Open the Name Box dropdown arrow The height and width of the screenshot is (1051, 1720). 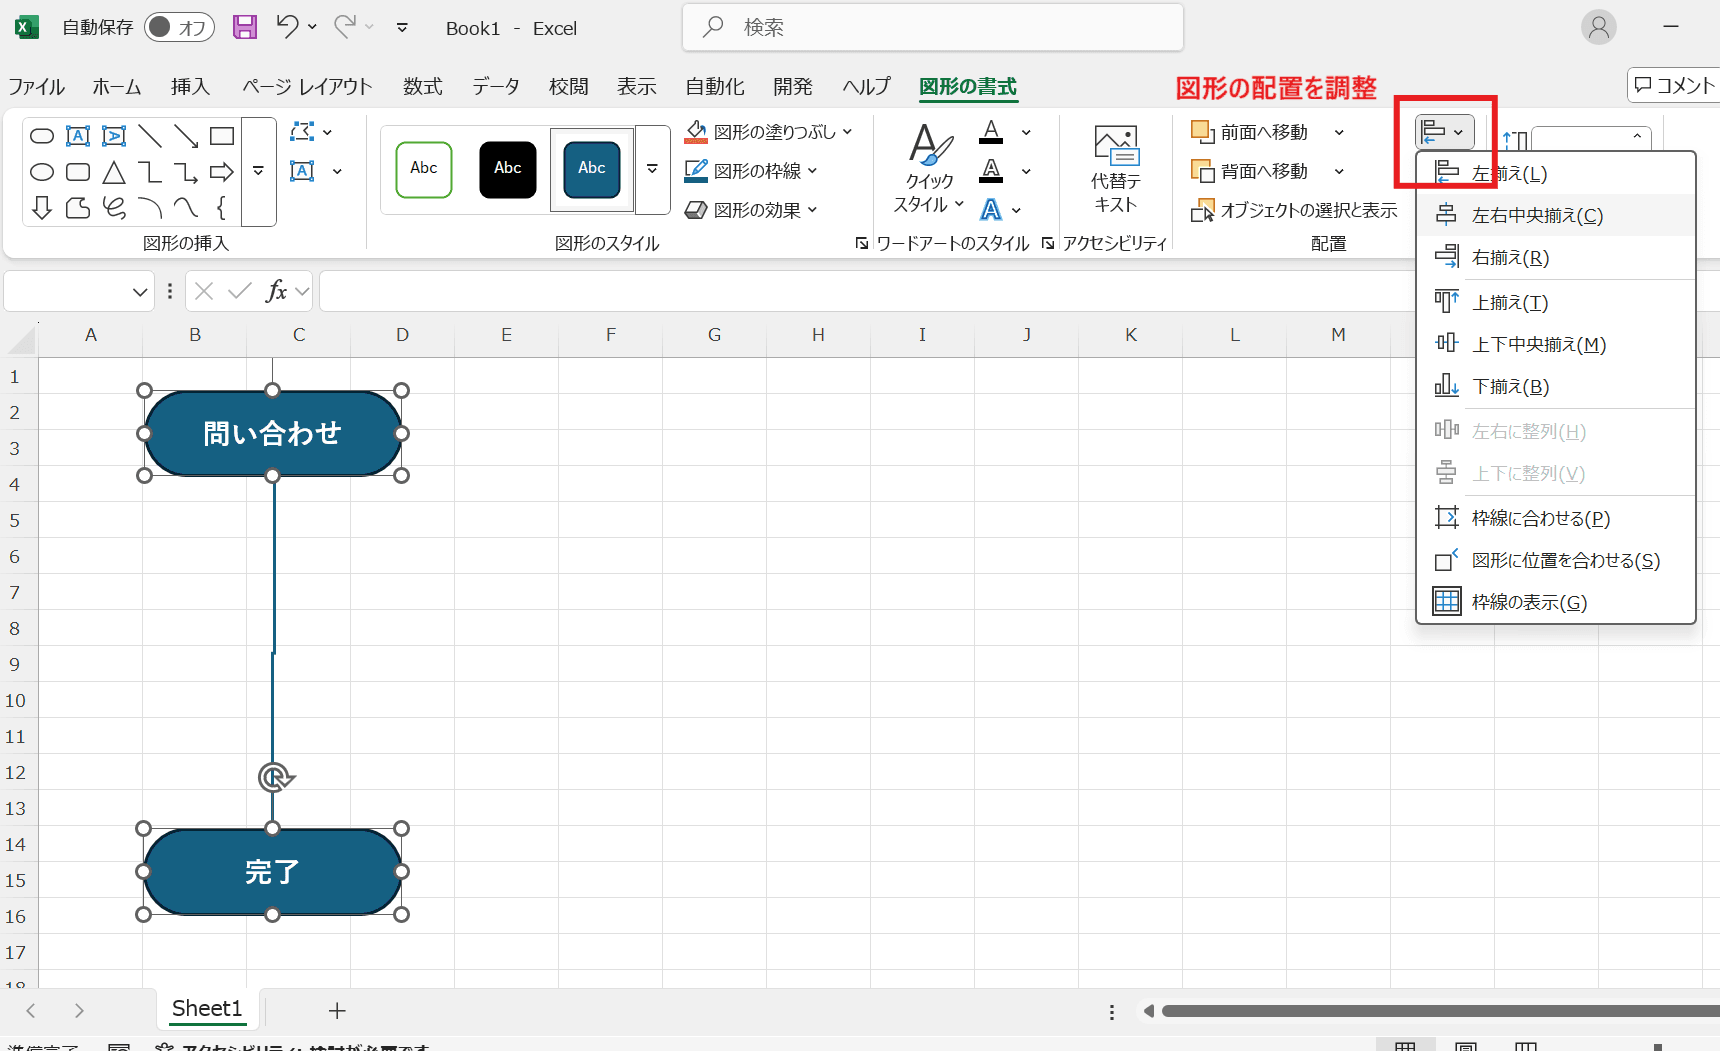(140, 292)
